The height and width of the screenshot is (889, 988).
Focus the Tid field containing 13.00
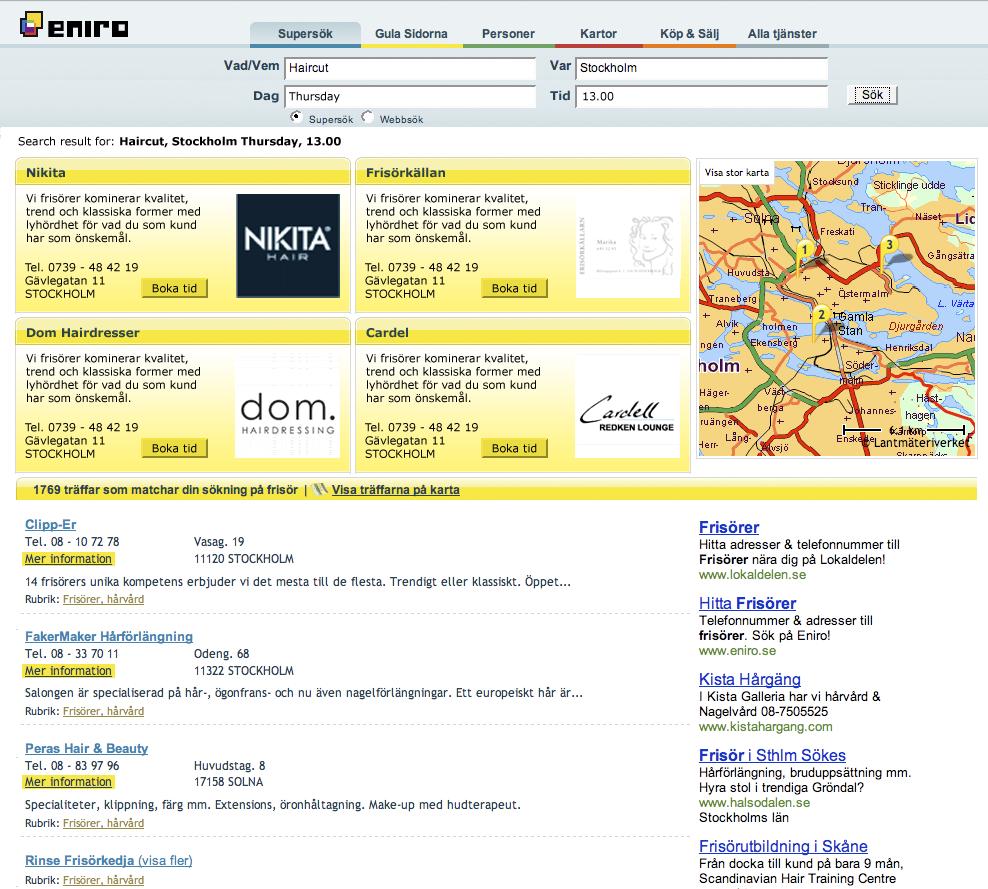(702, 96)
